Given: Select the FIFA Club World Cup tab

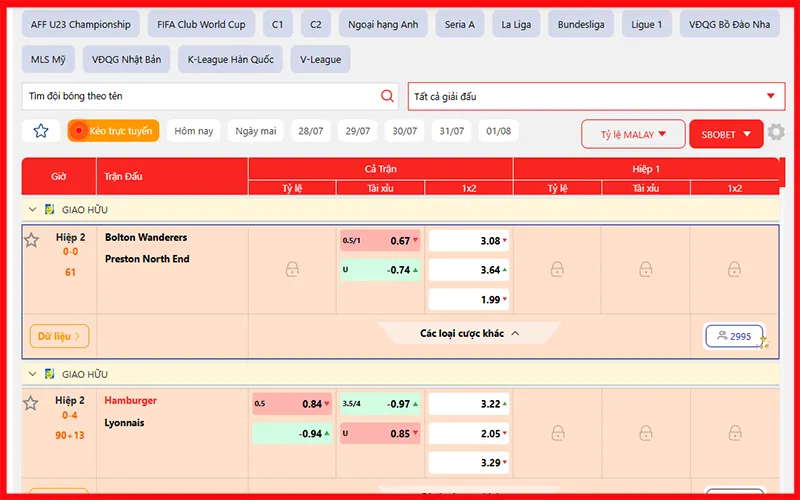Looking at the screenshot, I should click(x=201, y=24).
